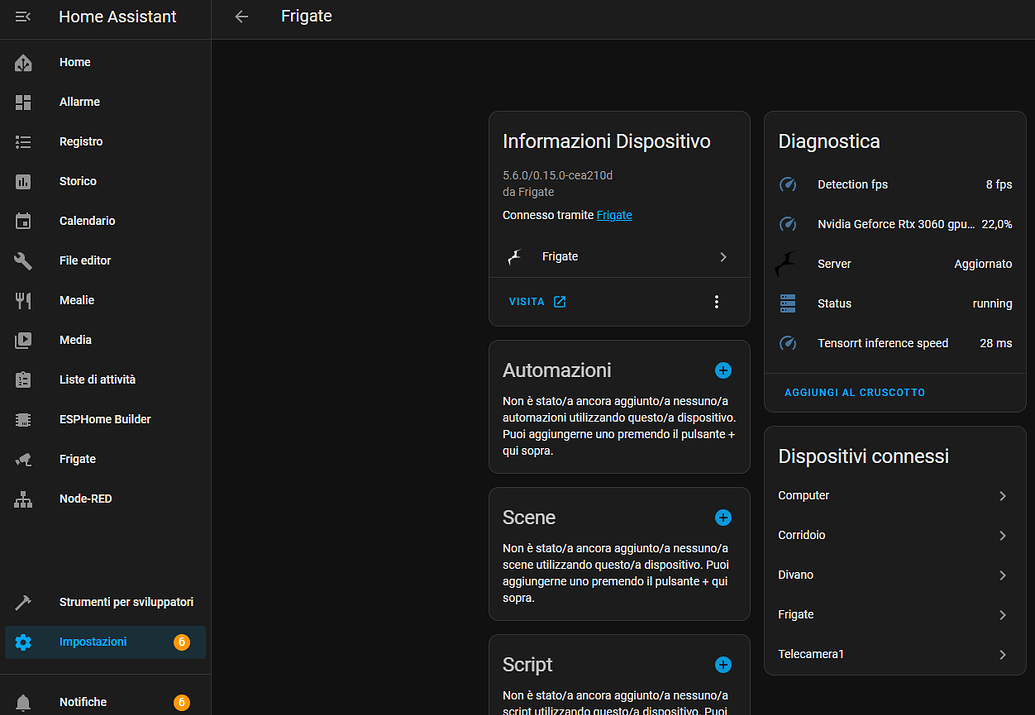Open the Computer connected device chevron

pyautogui.click(x=1002, y=496)
